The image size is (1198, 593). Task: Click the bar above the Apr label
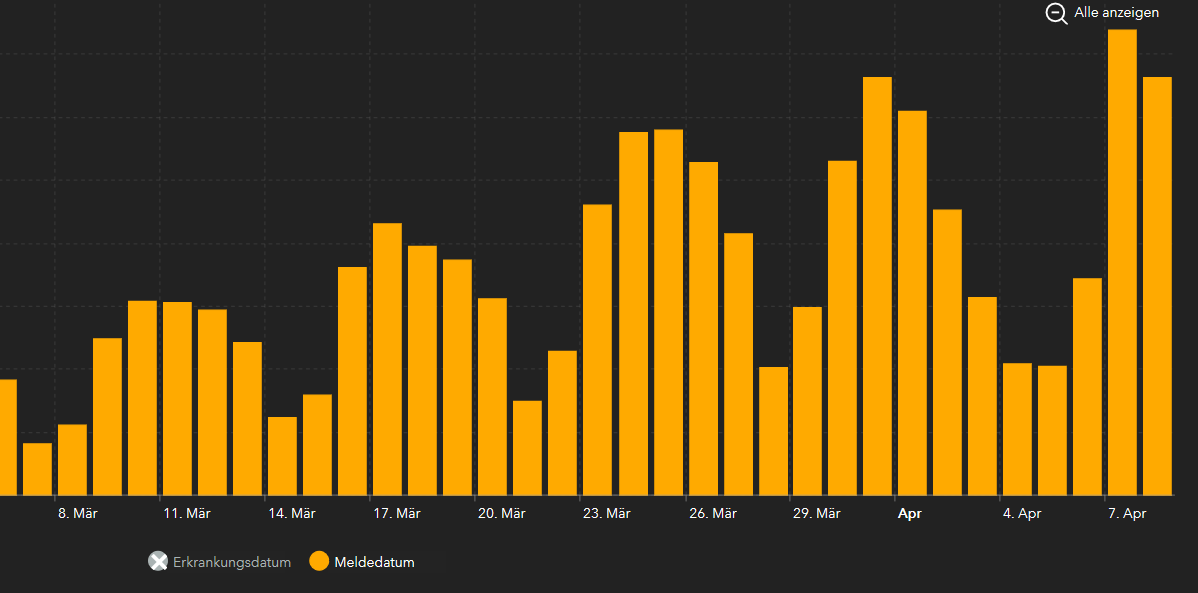click(x=912, y=303)
